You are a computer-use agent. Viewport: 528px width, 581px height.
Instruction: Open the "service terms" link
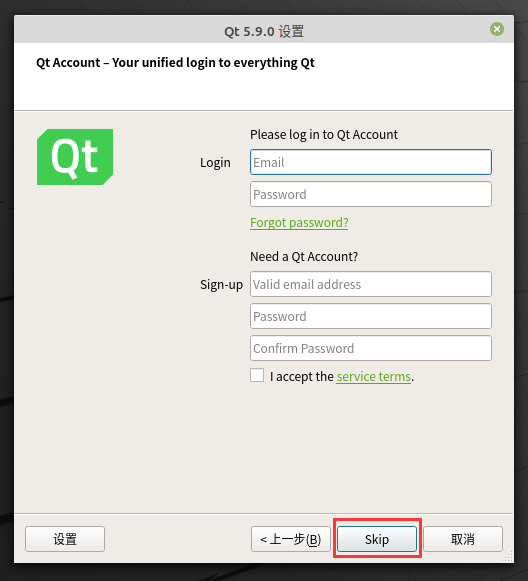pos(373,377)
